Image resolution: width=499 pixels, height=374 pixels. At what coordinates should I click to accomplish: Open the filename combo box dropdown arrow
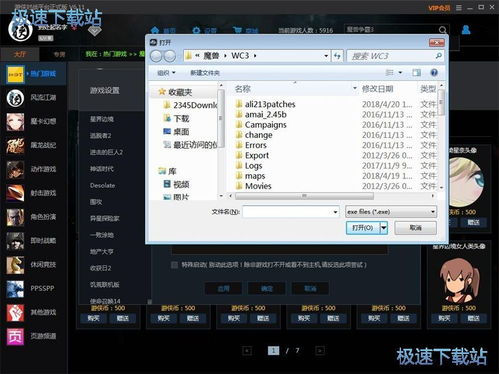click(x=335, y=212)
